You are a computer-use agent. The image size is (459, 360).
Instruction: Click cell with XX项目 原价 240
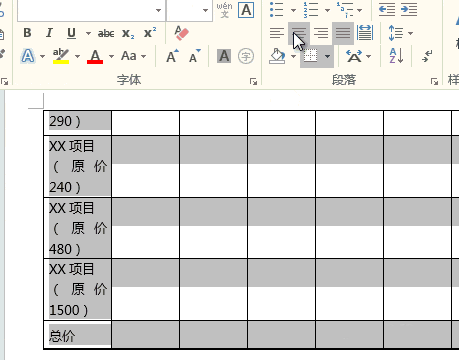pos(78,166)
